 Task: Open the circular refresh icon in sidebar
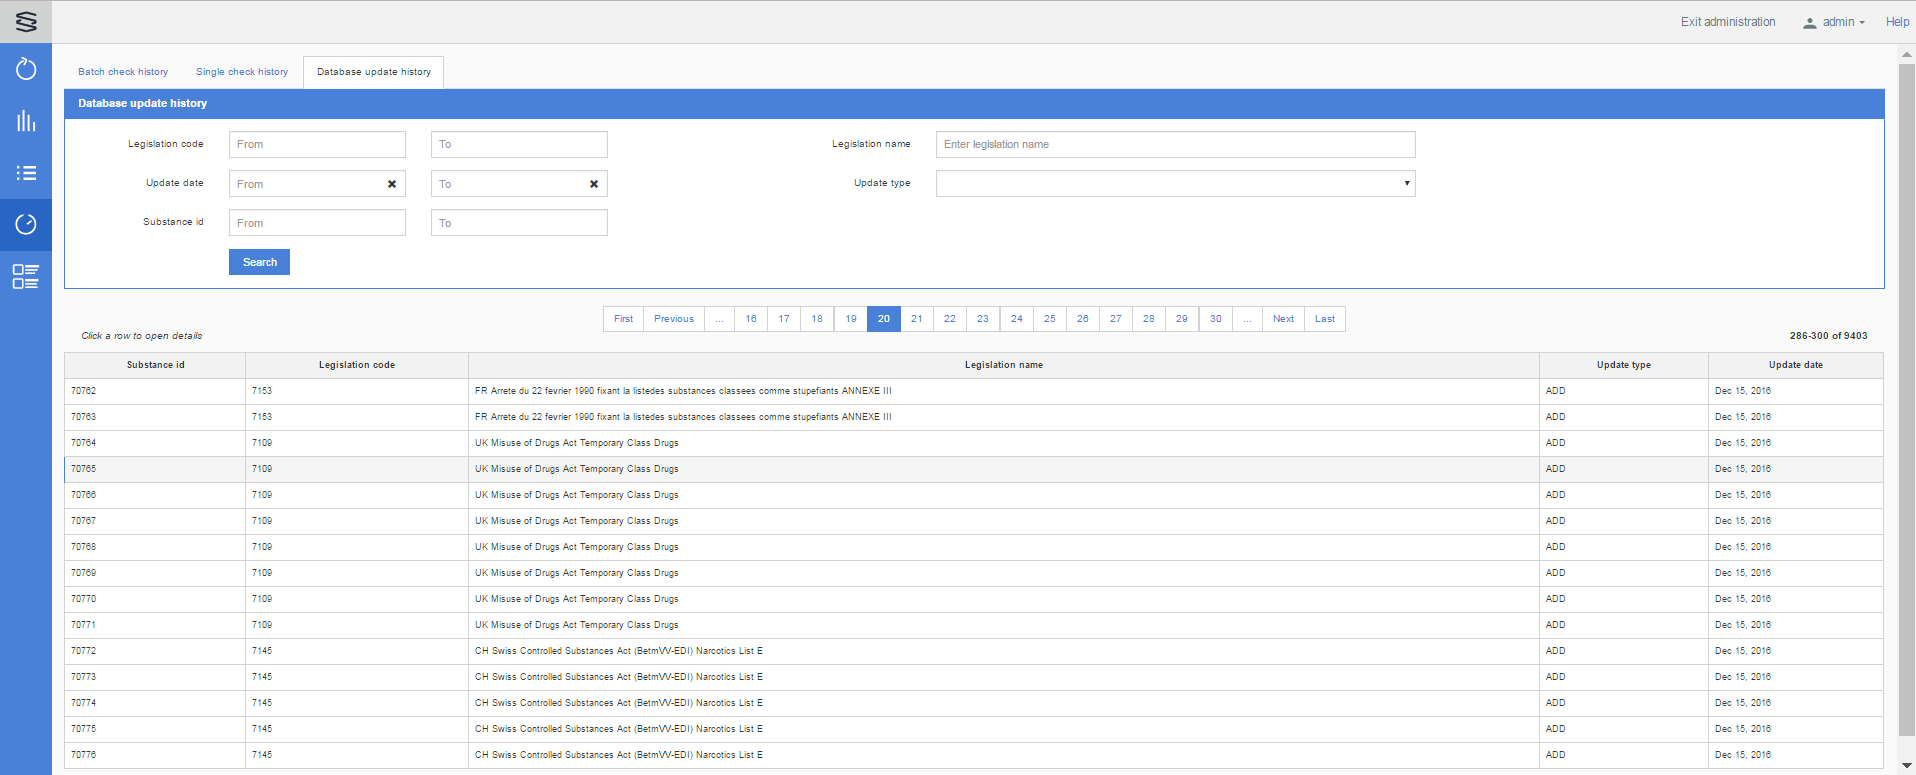coord(26,69)
